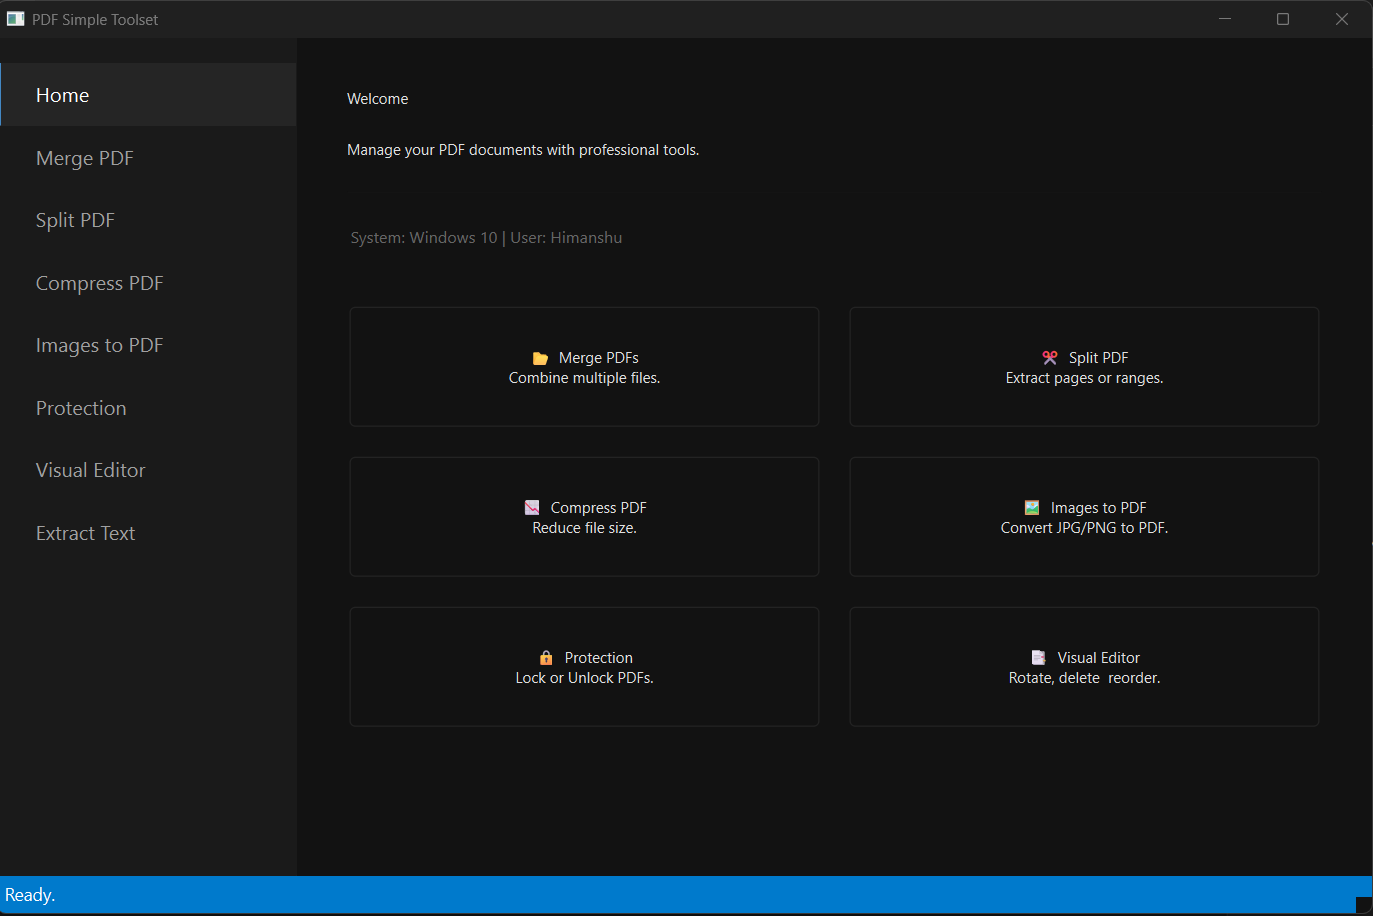The width and height of the screenshot is (1373, 916).
Task: Click the yellow folder icon for Merge PDFs
Action: pos(540,358)
